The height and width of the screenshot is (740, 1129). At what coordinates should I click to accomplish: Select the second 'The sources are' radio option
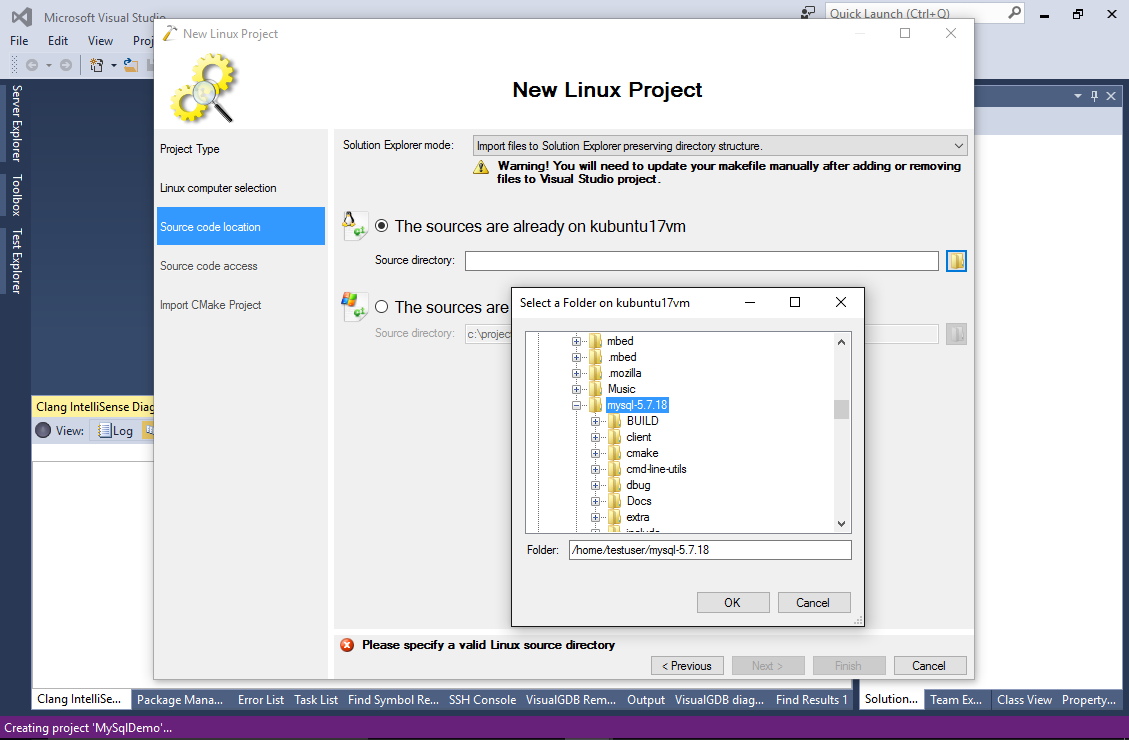[x=382, y=307]
